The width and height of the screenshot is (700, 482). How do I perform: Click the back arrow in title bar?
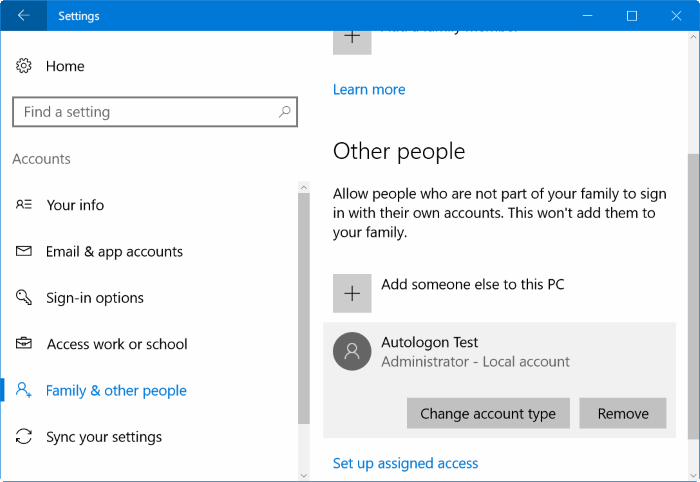coord(23,16)
